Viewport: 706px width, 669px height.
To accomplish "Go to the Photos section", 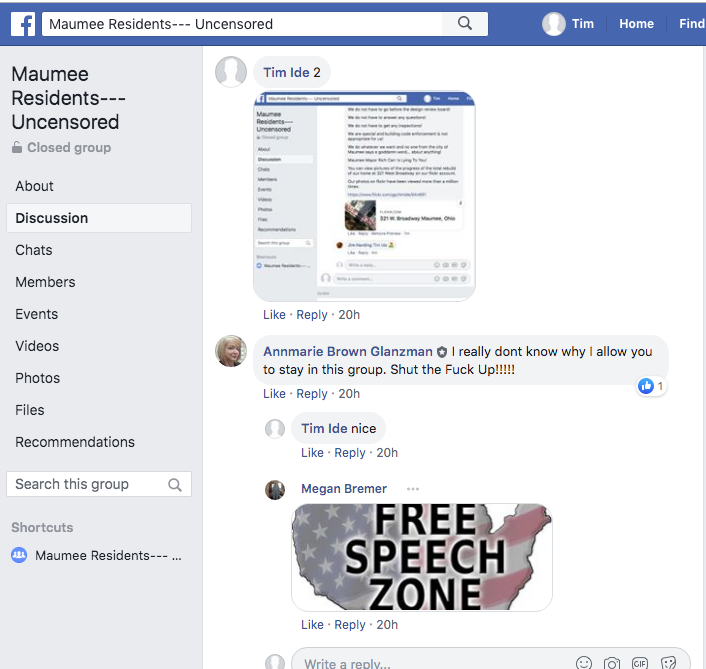I will click(37, 378).
